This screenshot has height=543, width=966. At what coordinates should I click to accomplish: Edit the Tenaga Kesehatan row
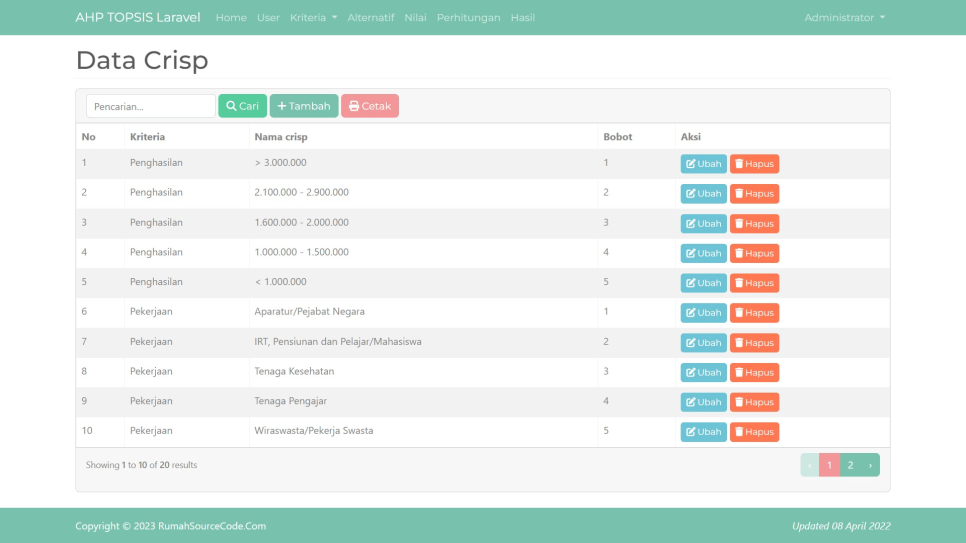click(x=704, y=372)
